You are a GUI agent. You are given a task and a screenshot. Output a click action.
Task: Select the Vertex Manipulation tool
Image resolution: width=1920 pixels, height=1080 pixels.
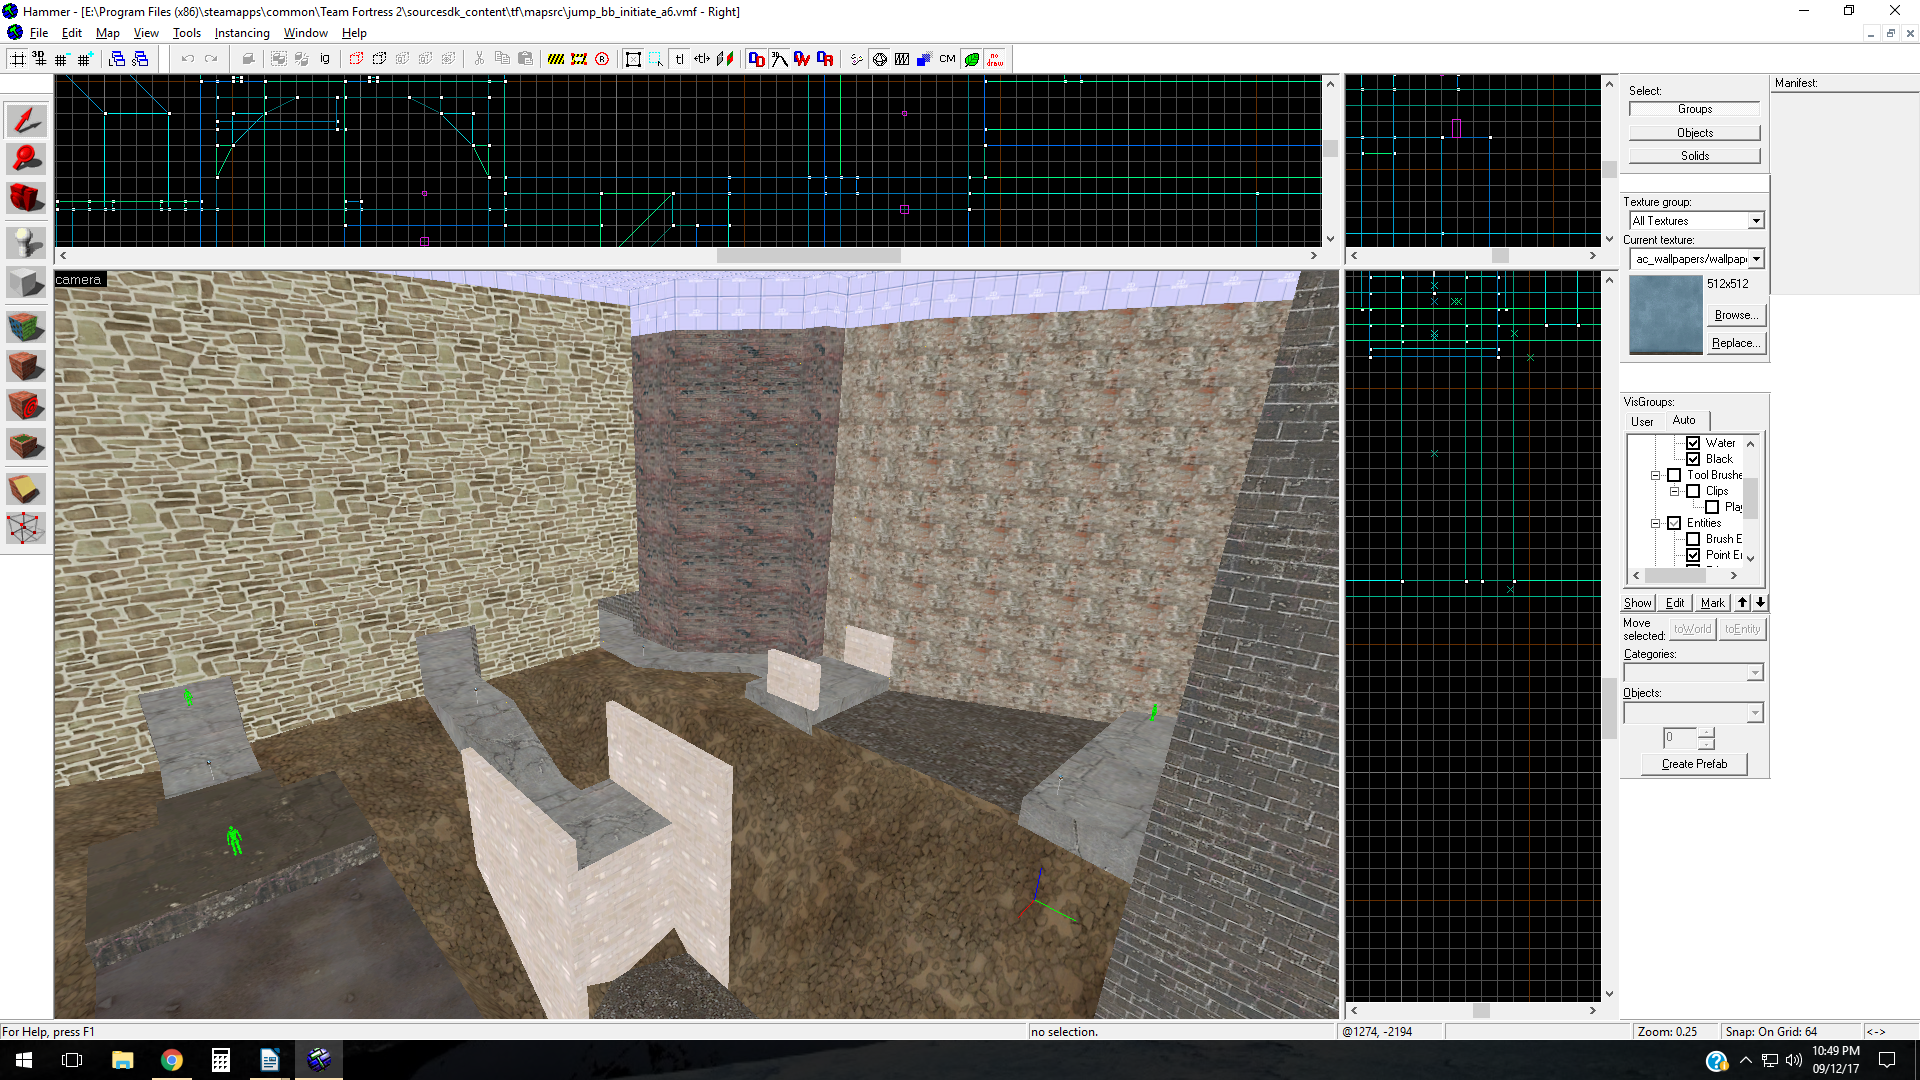pyautogui.click(x=26, y=527)
